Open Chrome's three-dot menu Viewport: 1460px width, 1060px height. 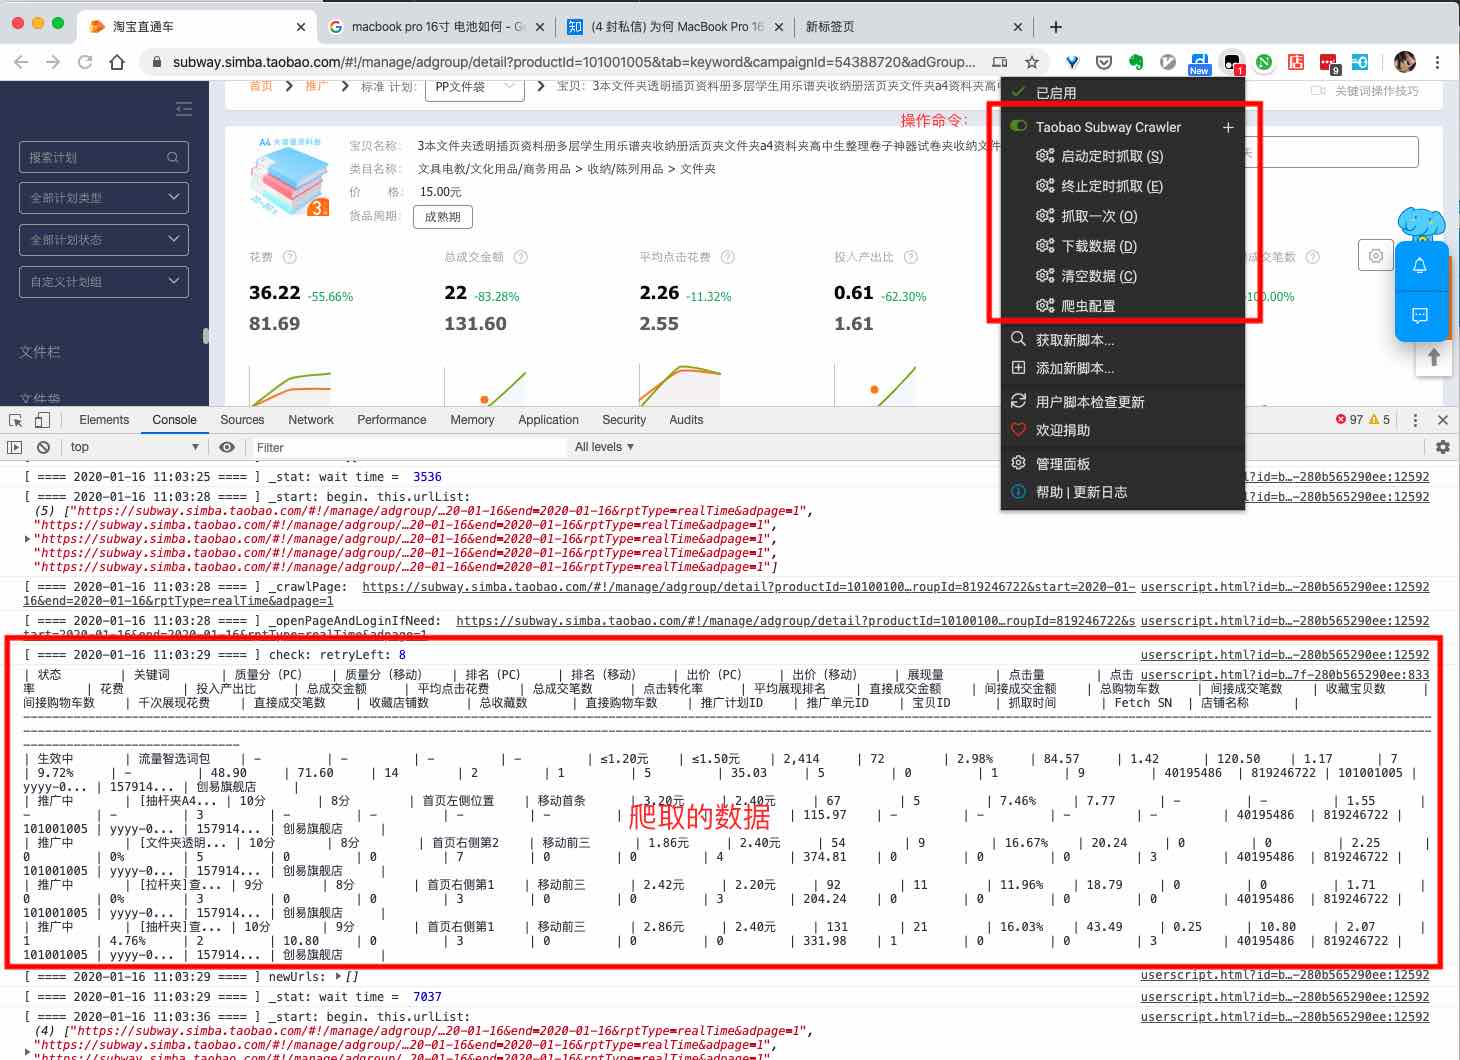1437,62
